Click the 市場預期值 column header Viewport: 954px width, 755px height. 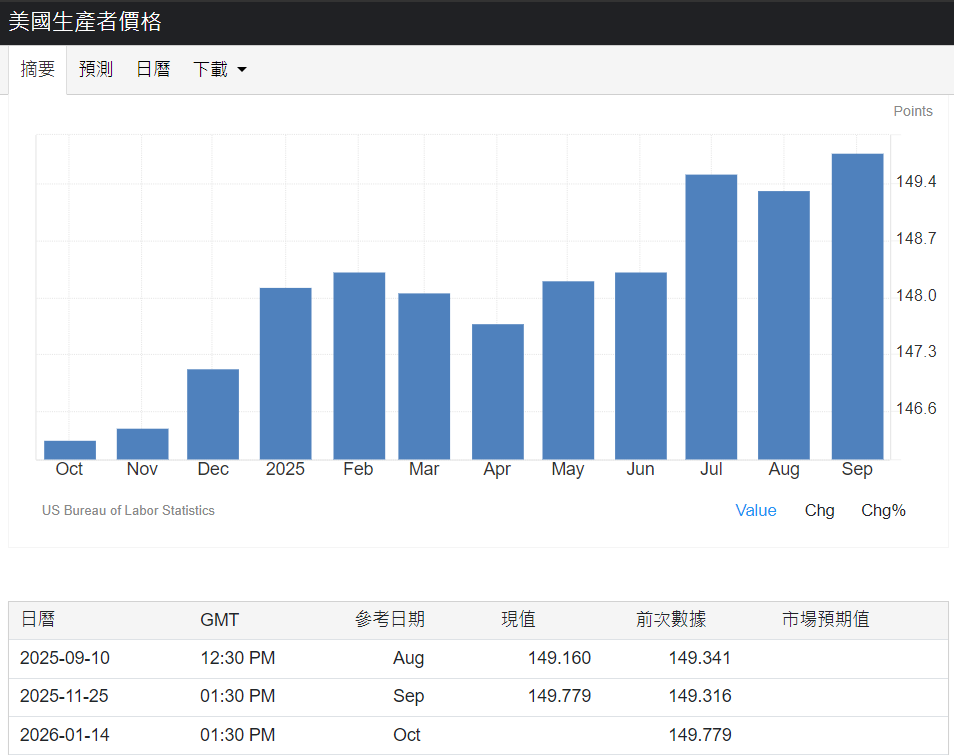tap(825, 620)
